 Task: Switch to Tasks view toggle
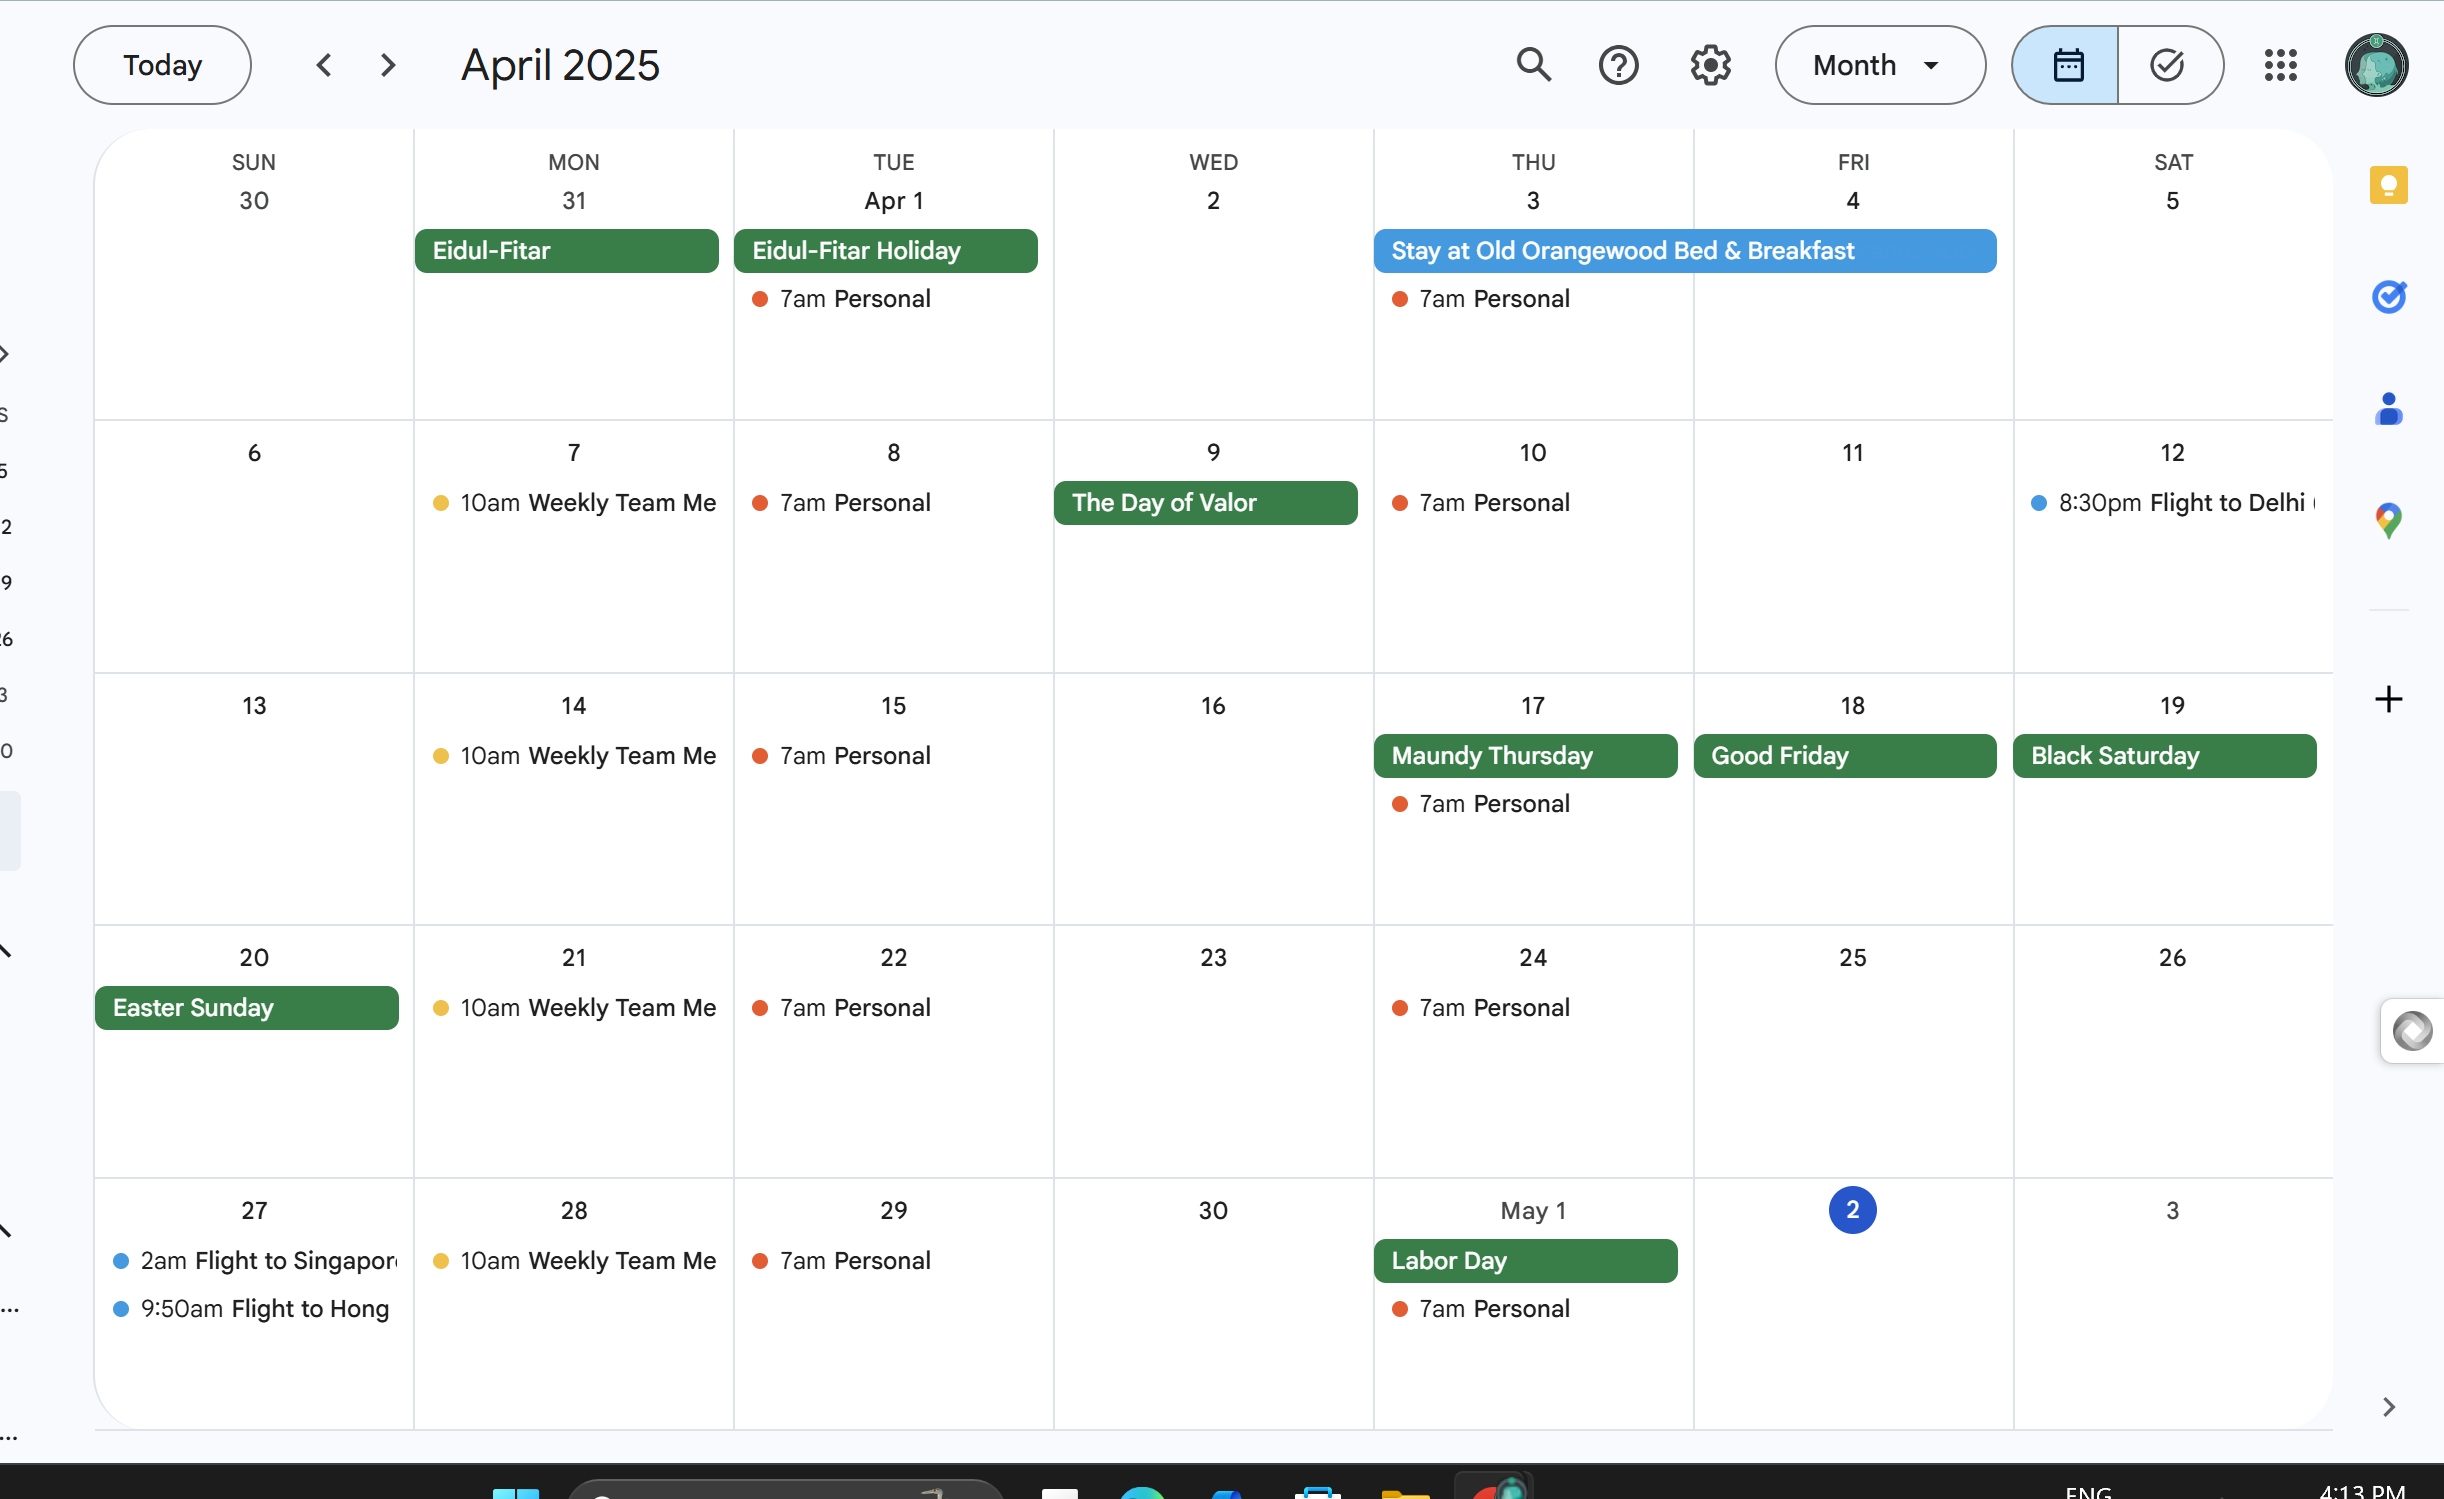tap(2168, 65)
